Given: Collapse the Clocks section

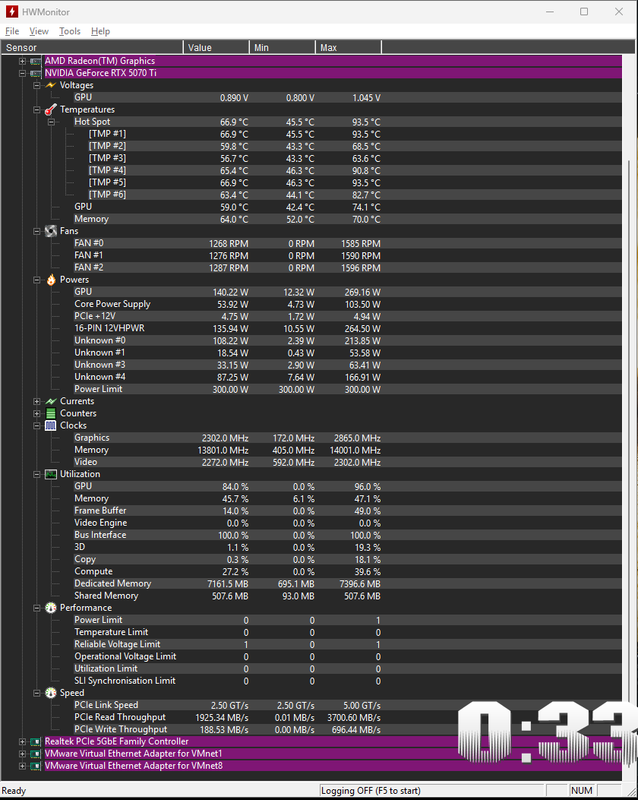Looking at the screenshot, I should (x=37, y=426).
